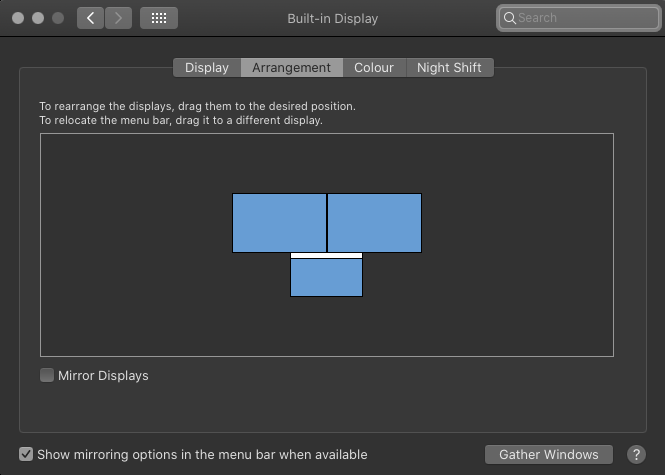Go back to the previous preference pane

90,18
